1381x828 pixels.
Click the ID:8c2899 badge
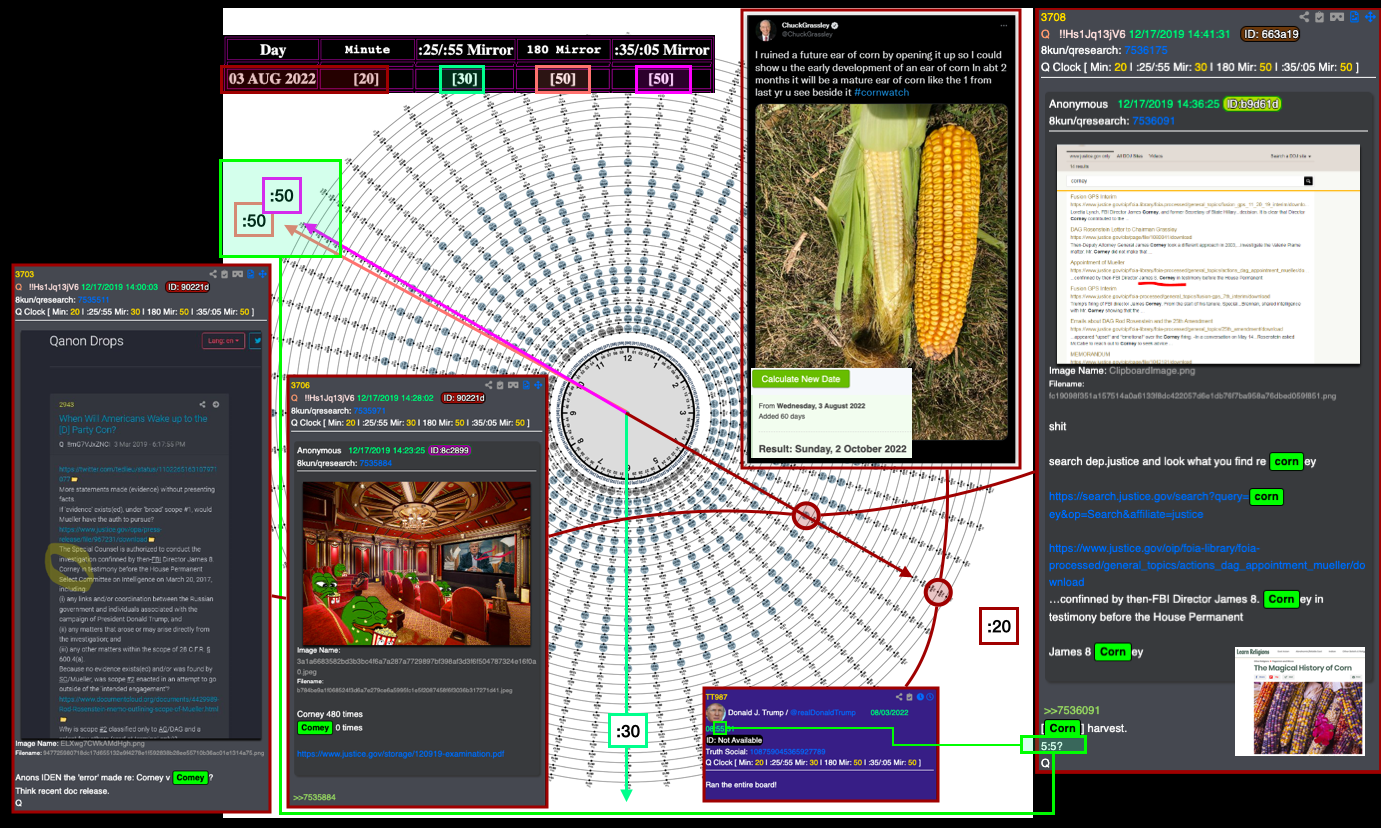pos(449,450)
